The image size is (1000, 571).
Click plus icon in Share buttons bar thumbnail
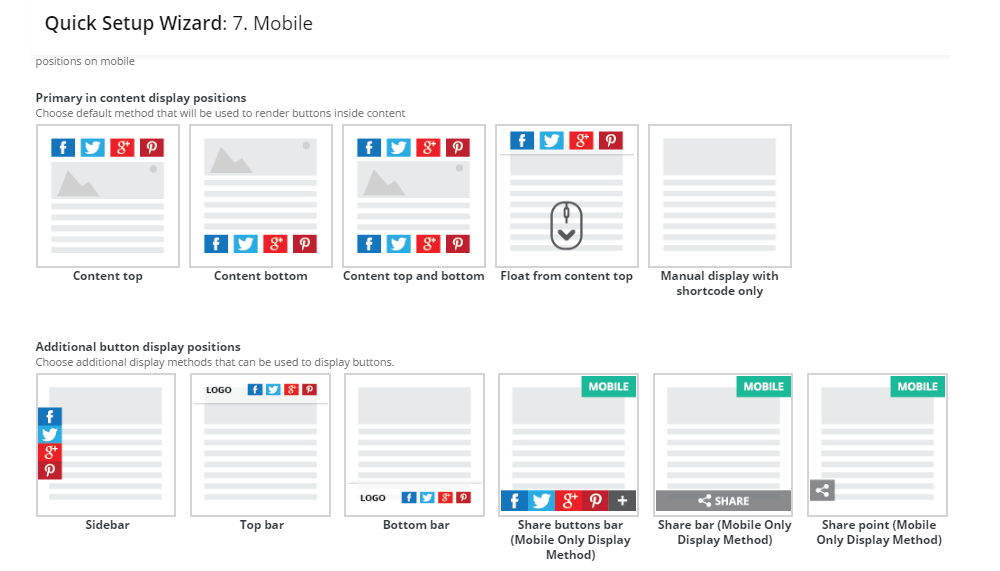tap(622, 501)
